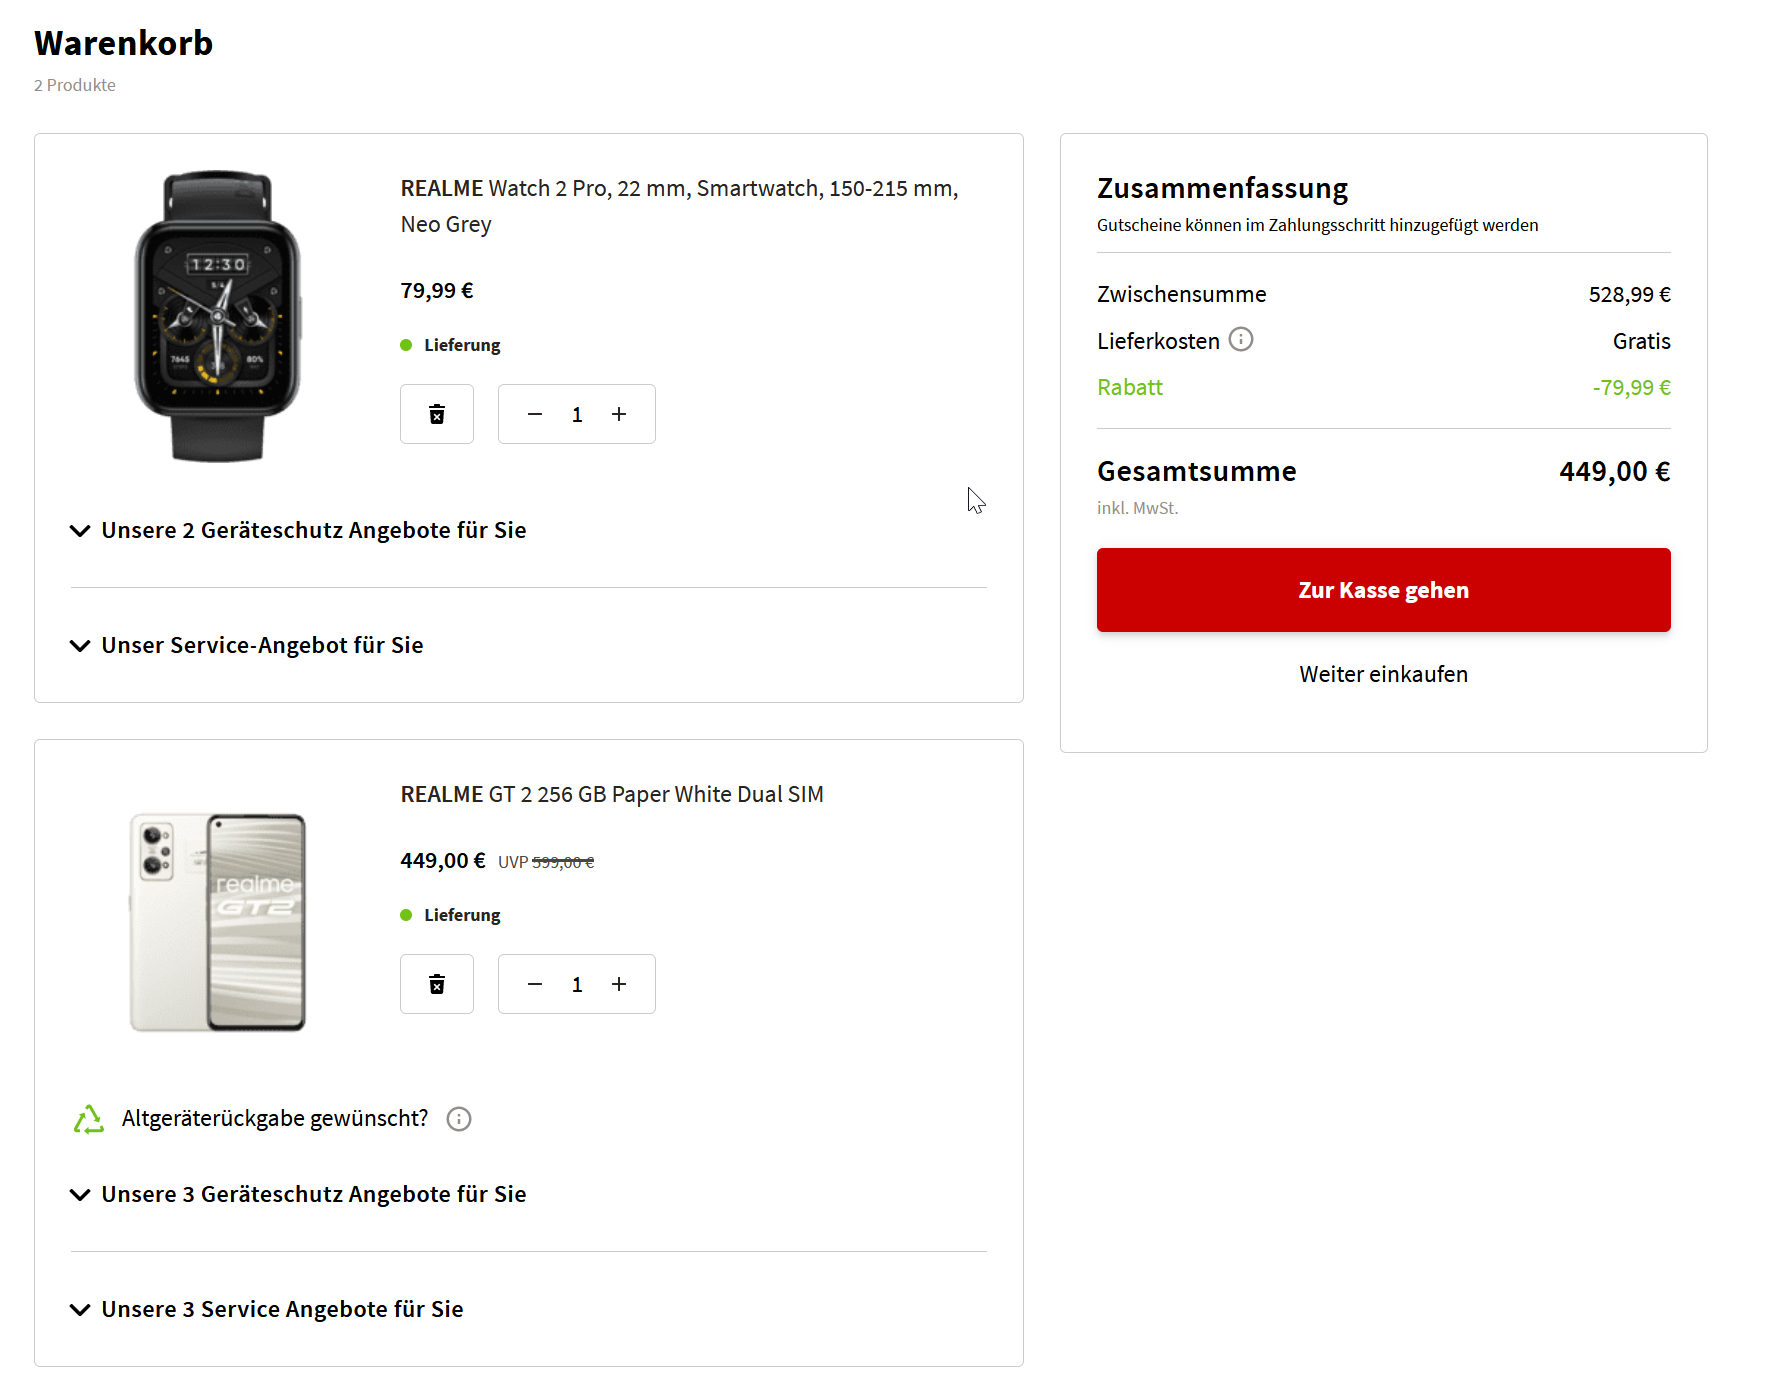Image resolution: width=1782 pixels, height=1378 pixels.
Task: Click the green recycling icon for Altgeräterückgabe
Action: (89, 1119)
